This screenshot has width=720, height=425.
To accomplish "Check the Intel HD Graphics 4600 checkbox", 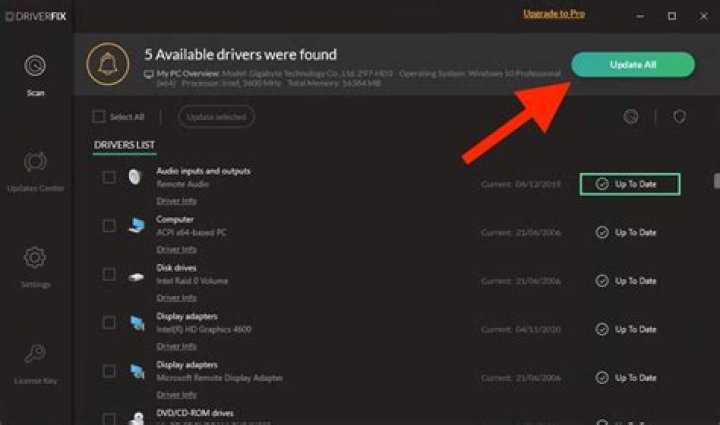I will click(x=109, y=323).
